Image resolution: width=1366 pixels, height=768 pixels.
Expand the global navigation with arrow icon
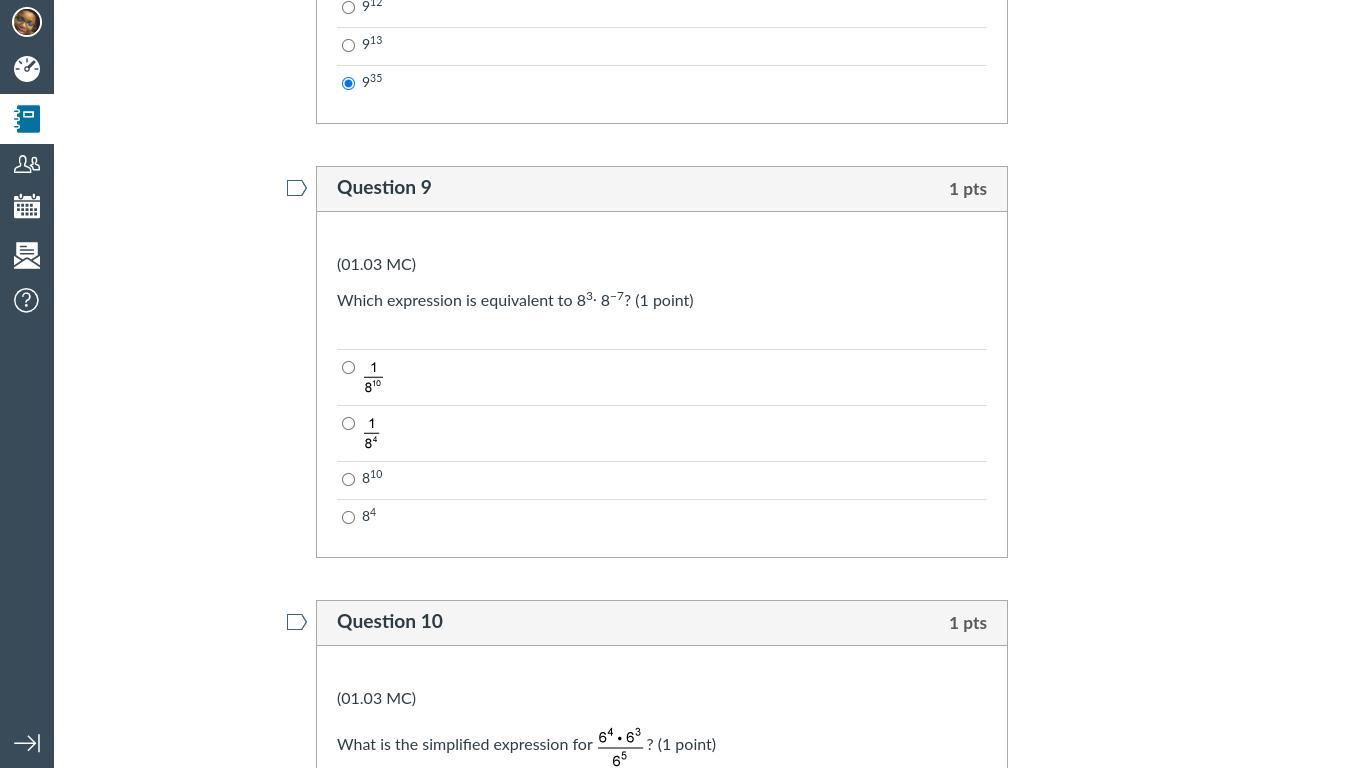click(x=27, y=743)
